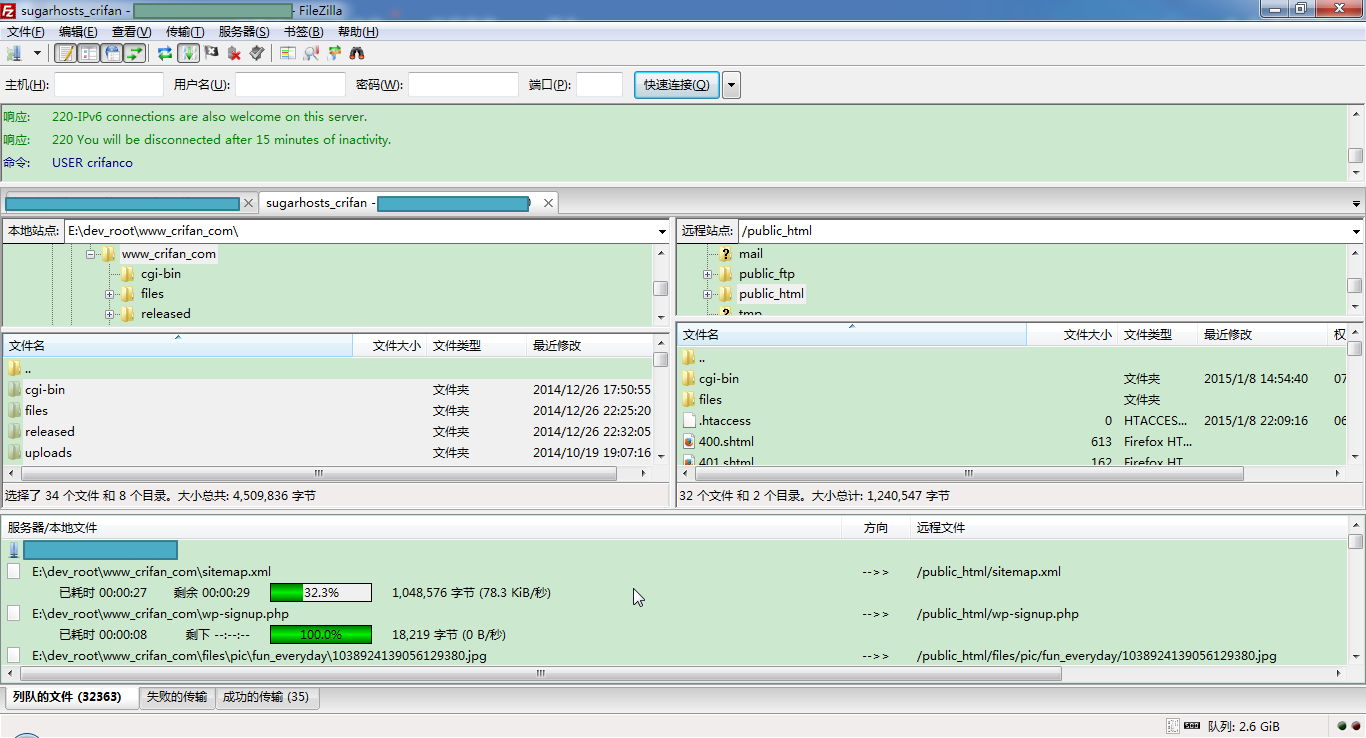Viewport: 1366px width, 738px height.
Task: Open the 帮助(H) menu
Action: [358, 32]
